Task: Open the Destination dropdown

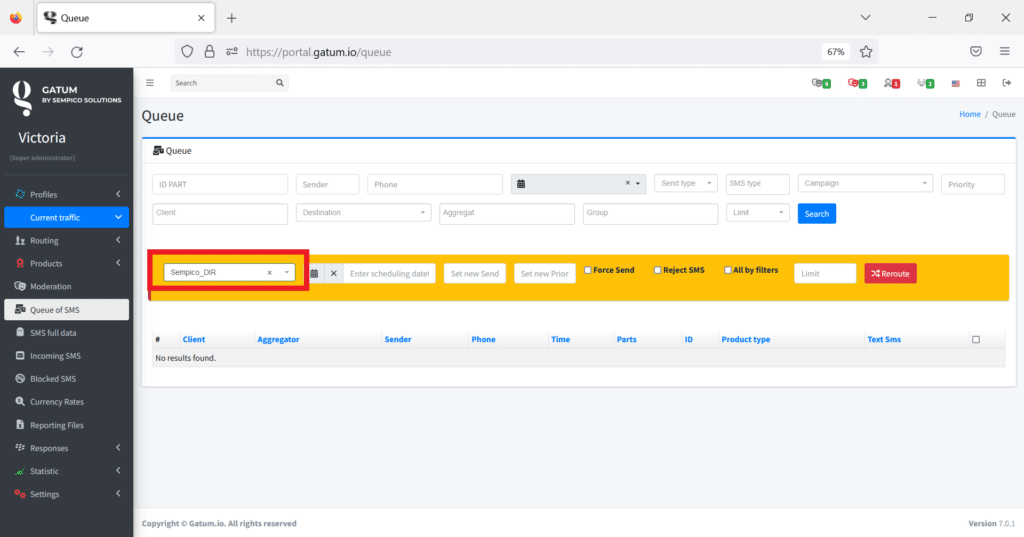Action: [363, 213]
